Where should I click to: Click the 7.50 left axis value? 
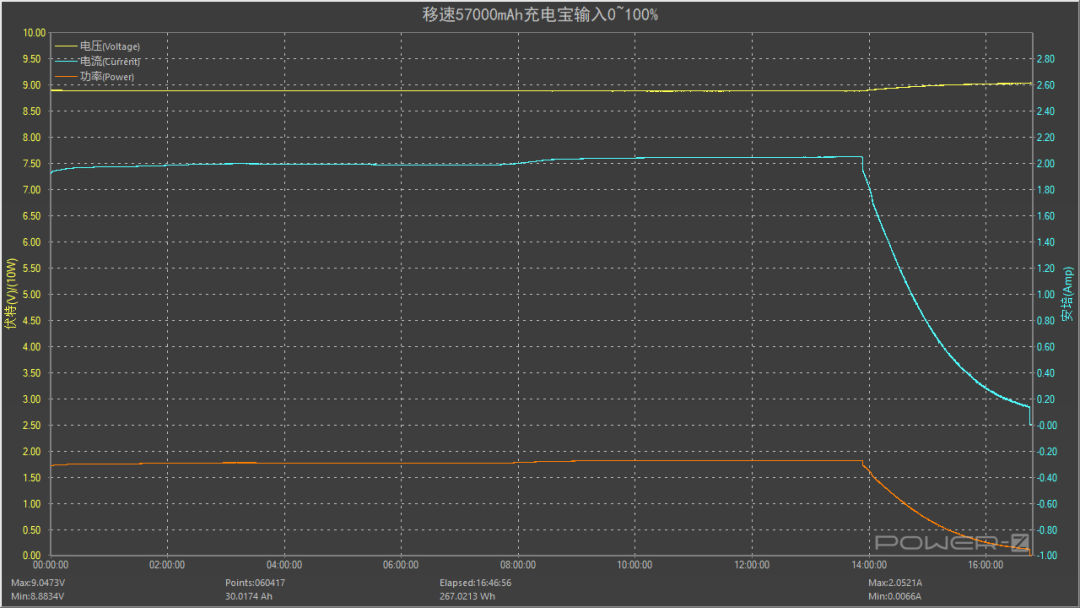coord(32,163)
